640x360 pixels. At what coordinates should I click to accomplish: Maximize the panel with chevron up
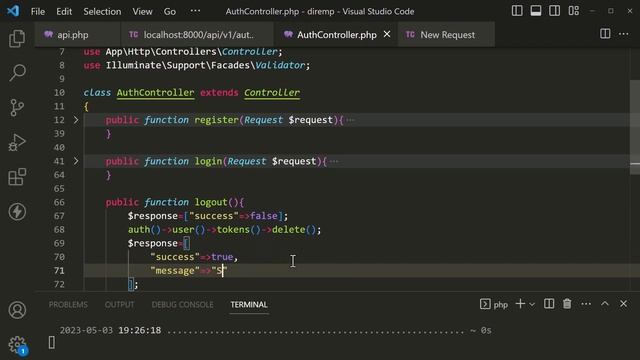[604, 304]
